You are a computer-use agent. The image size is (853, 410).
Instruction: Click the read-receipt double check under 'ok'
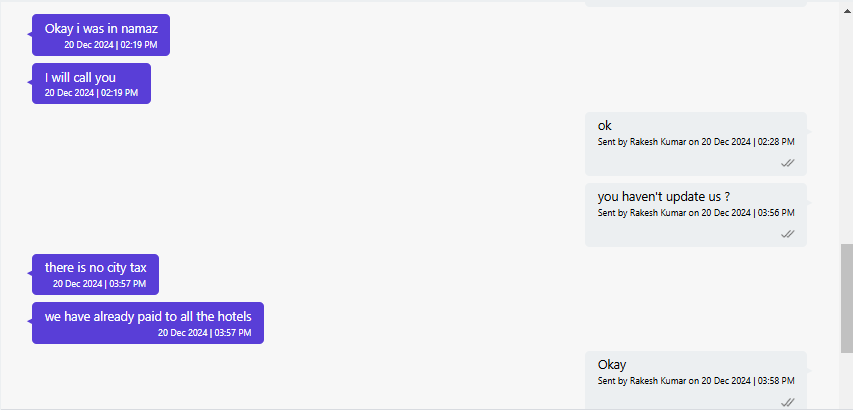point(787,163)
